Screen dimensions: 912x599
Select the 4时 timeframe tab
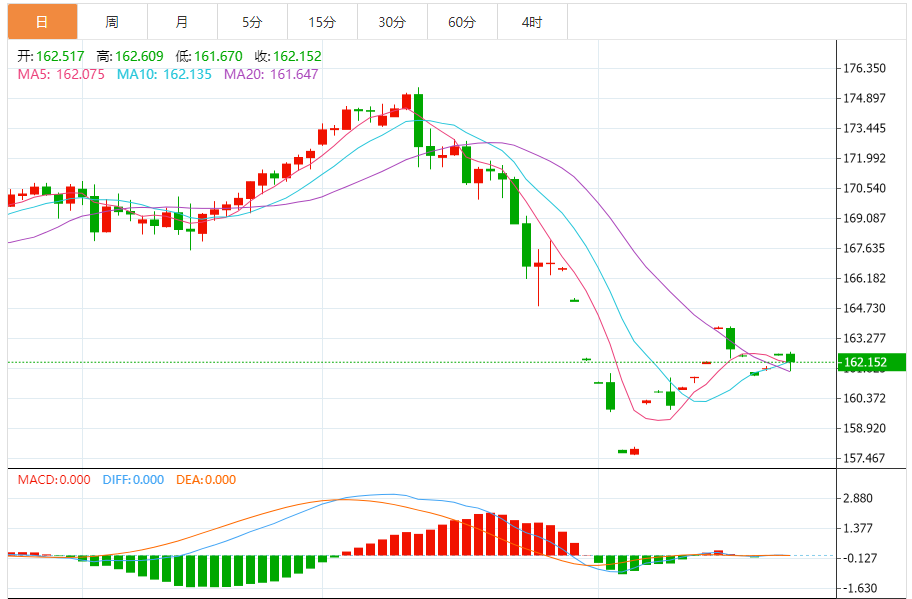(532, 22)
